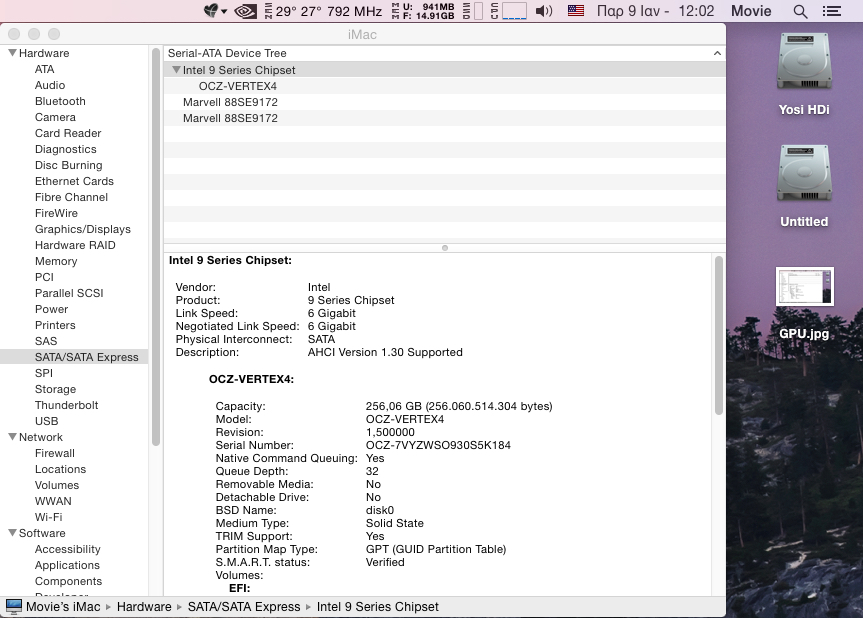Select Graphics/Displays in the sidebar
This screenshot has height=618, width=863.
point(83,229)
